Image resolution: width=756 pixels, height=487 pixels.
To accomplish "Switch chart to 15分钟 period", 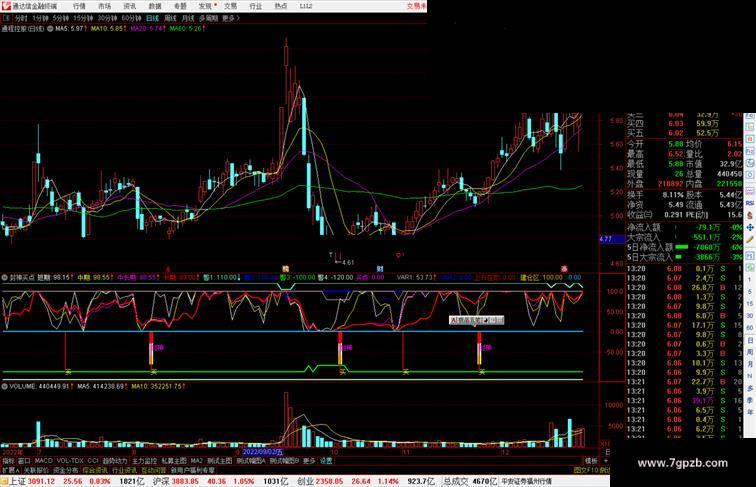I will [83, 18].
